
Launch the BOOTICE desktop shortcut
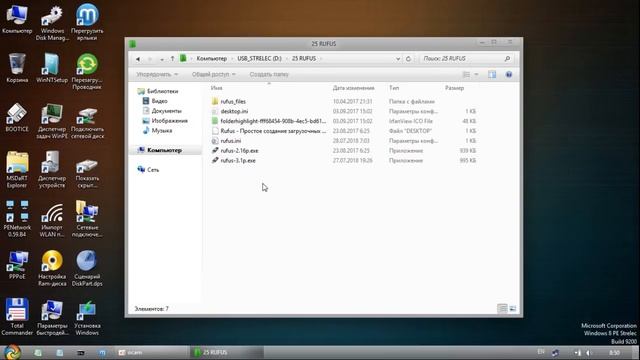(x=17, y=118)
